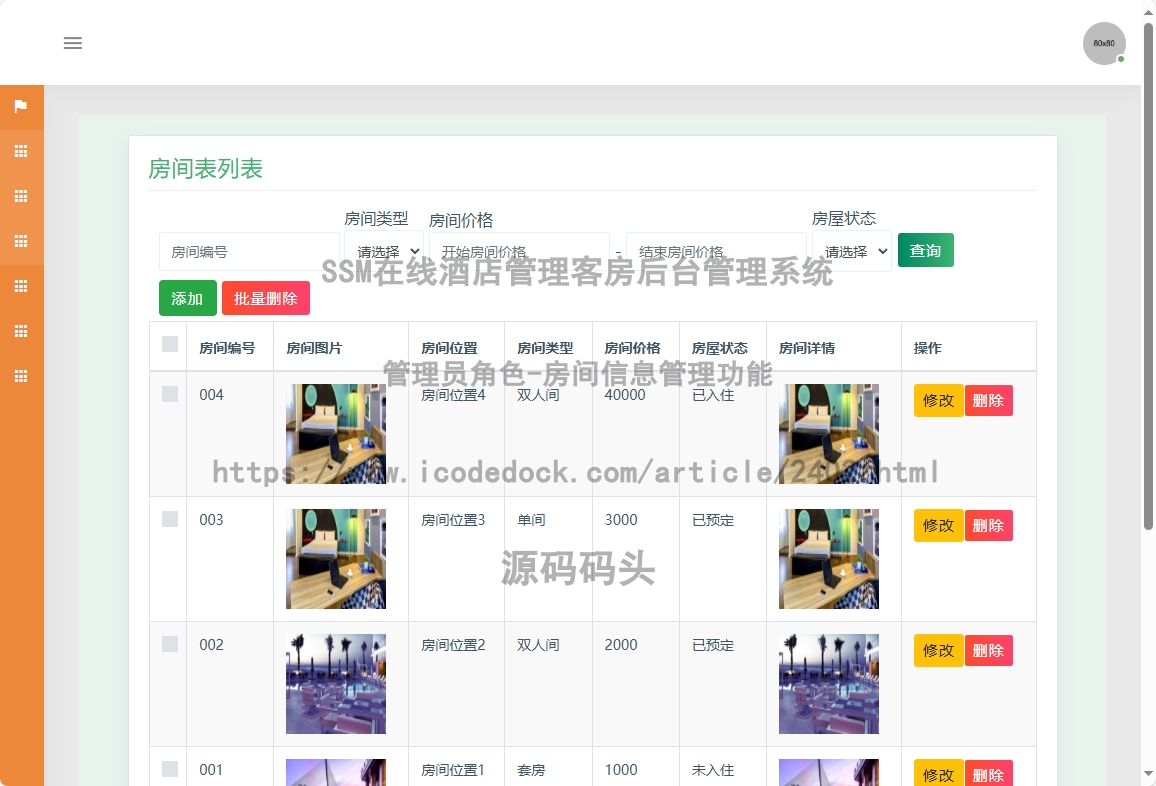Click 删除 for room 004

[x=989, y=400]
